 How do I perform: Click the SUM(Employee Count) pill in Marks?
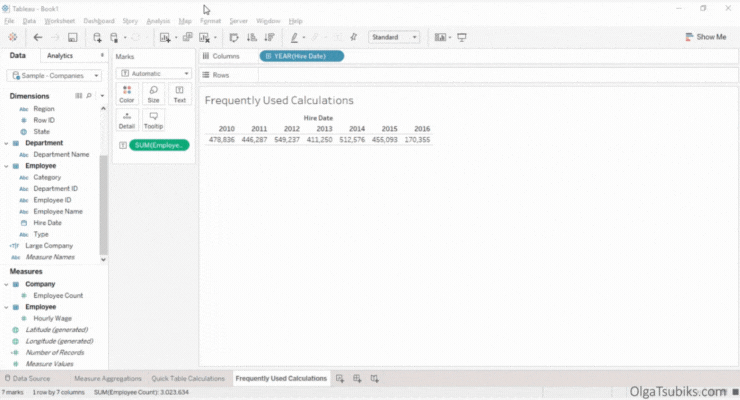(160, 145)
